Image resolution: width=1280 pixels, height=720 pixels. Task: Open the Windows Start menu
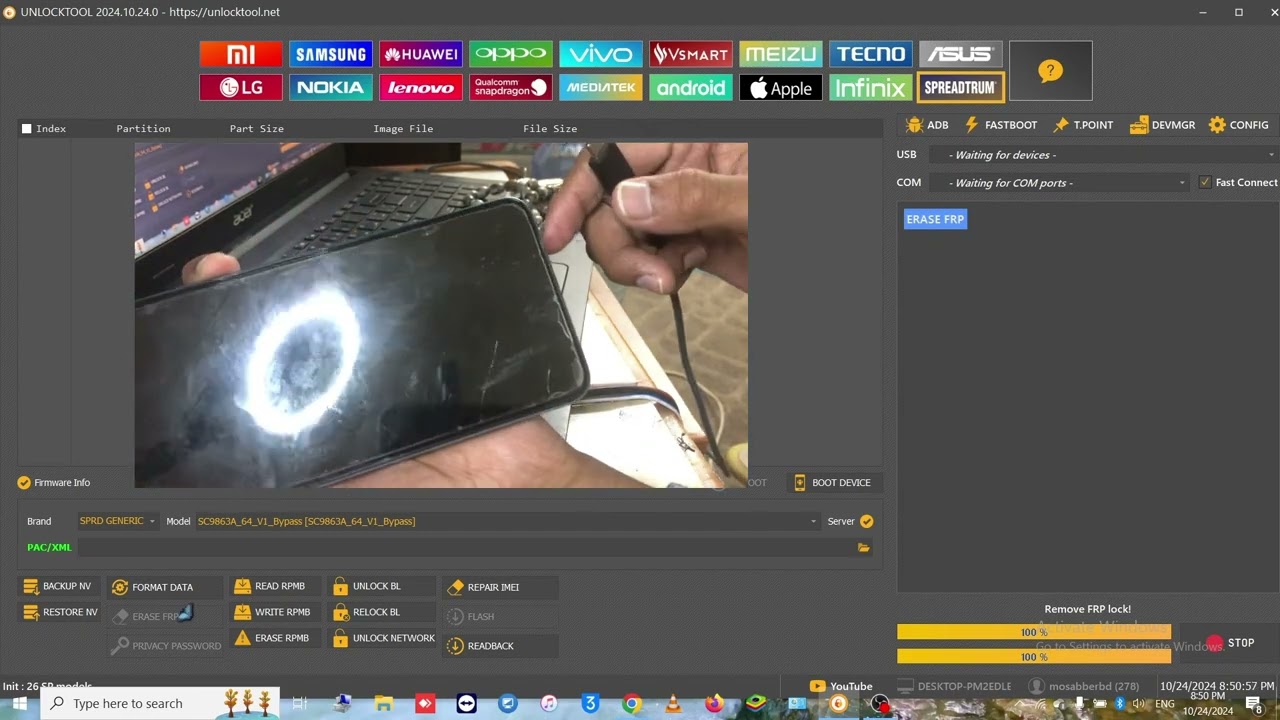[20, 704]
